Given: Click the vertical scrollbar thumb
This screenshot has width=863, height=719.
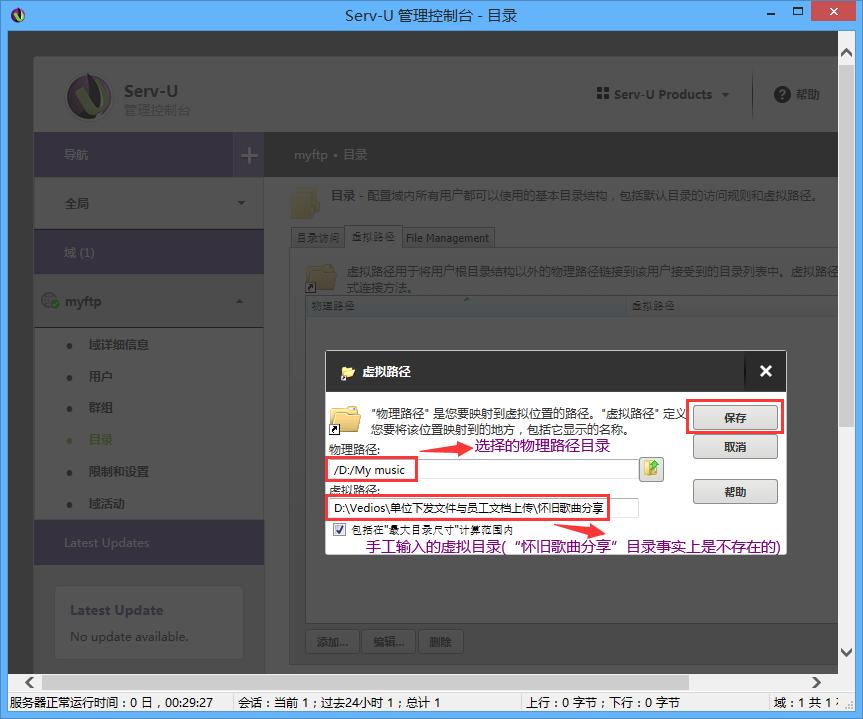Looking at the screenshot, I should [846, 245].
